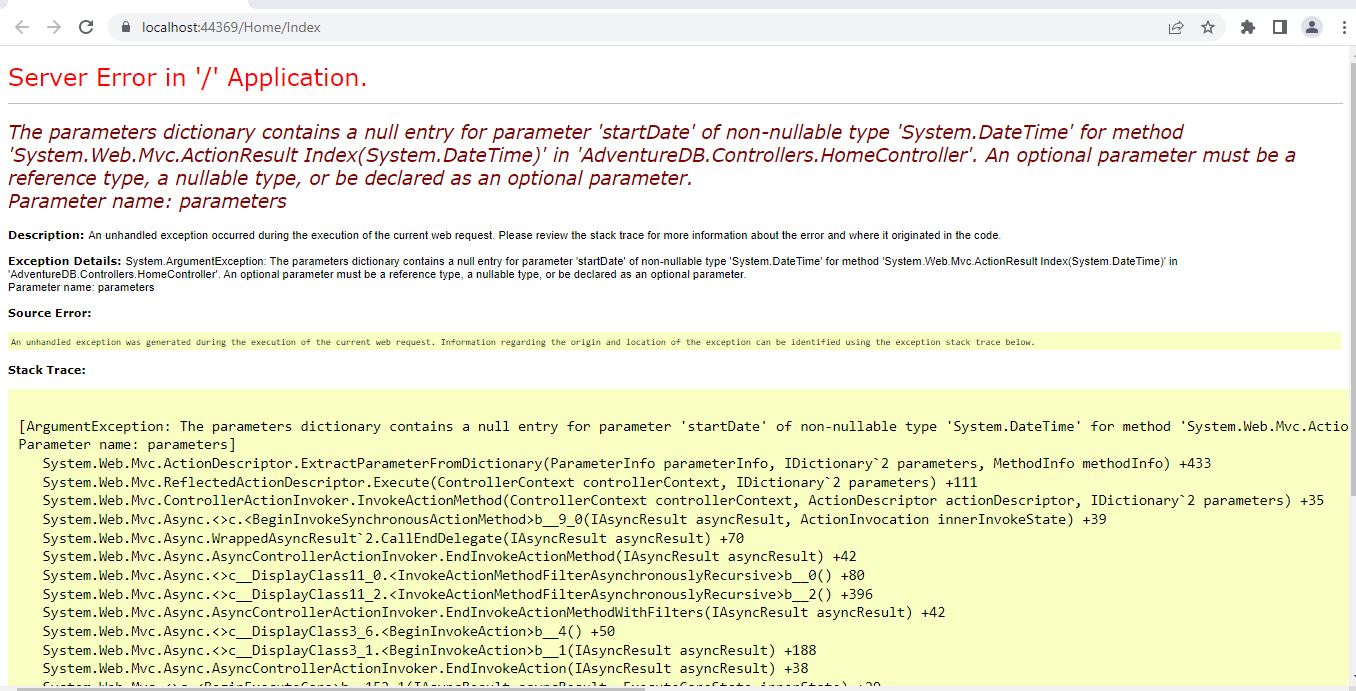Open Chrome settings via the menu button
1356x691 pixels.
click(1344, 27)
